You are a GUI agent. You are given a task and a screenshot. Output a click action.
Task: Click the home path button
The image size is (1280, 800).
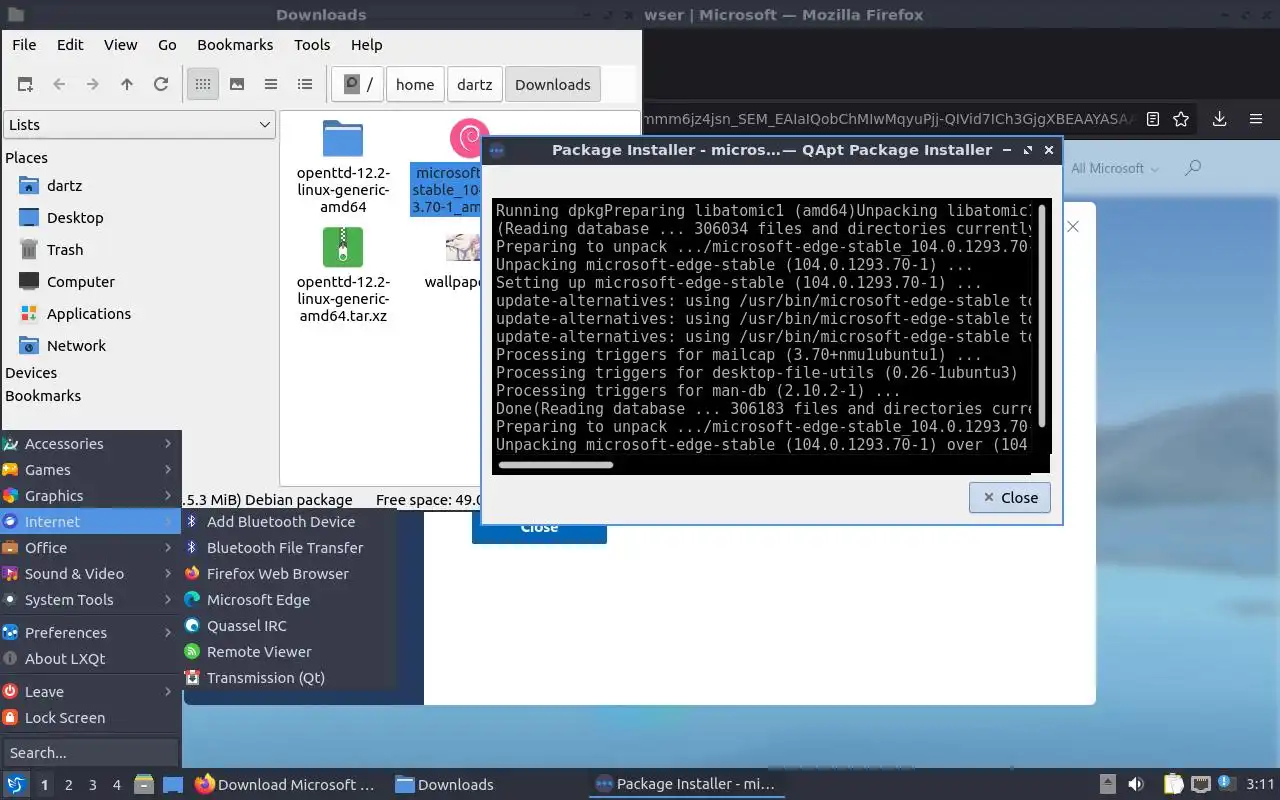[415, 84]
